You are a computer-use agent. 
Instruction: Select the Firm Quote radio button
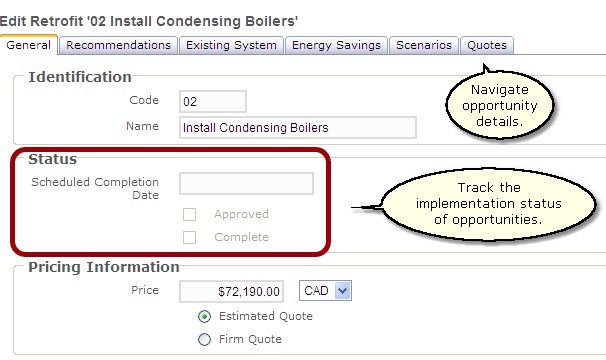click(204, 339)
